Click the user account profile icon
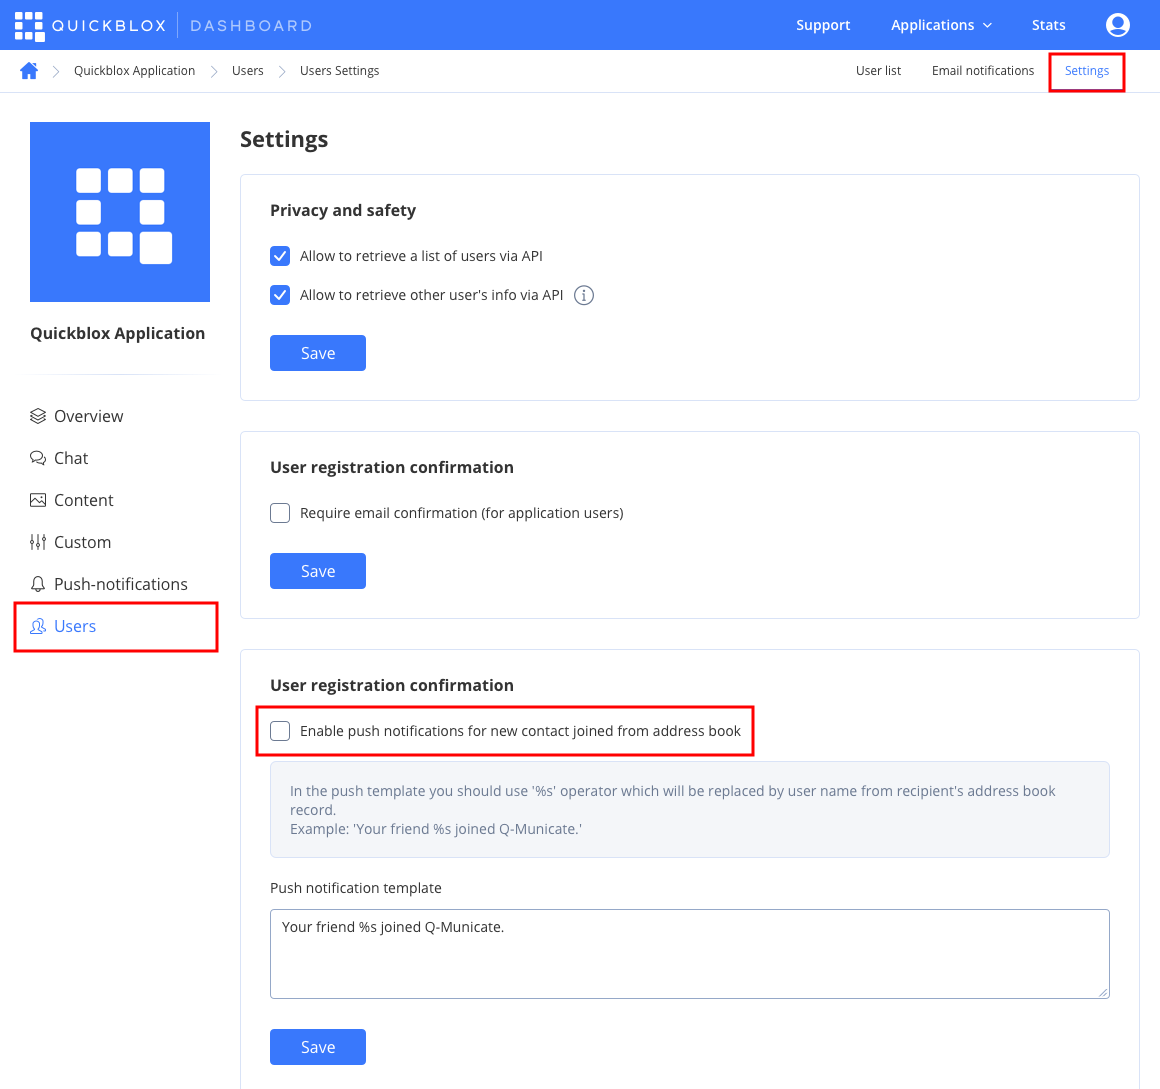The width and height of the screenshot is (1160, 1089). click(1117, 24)
